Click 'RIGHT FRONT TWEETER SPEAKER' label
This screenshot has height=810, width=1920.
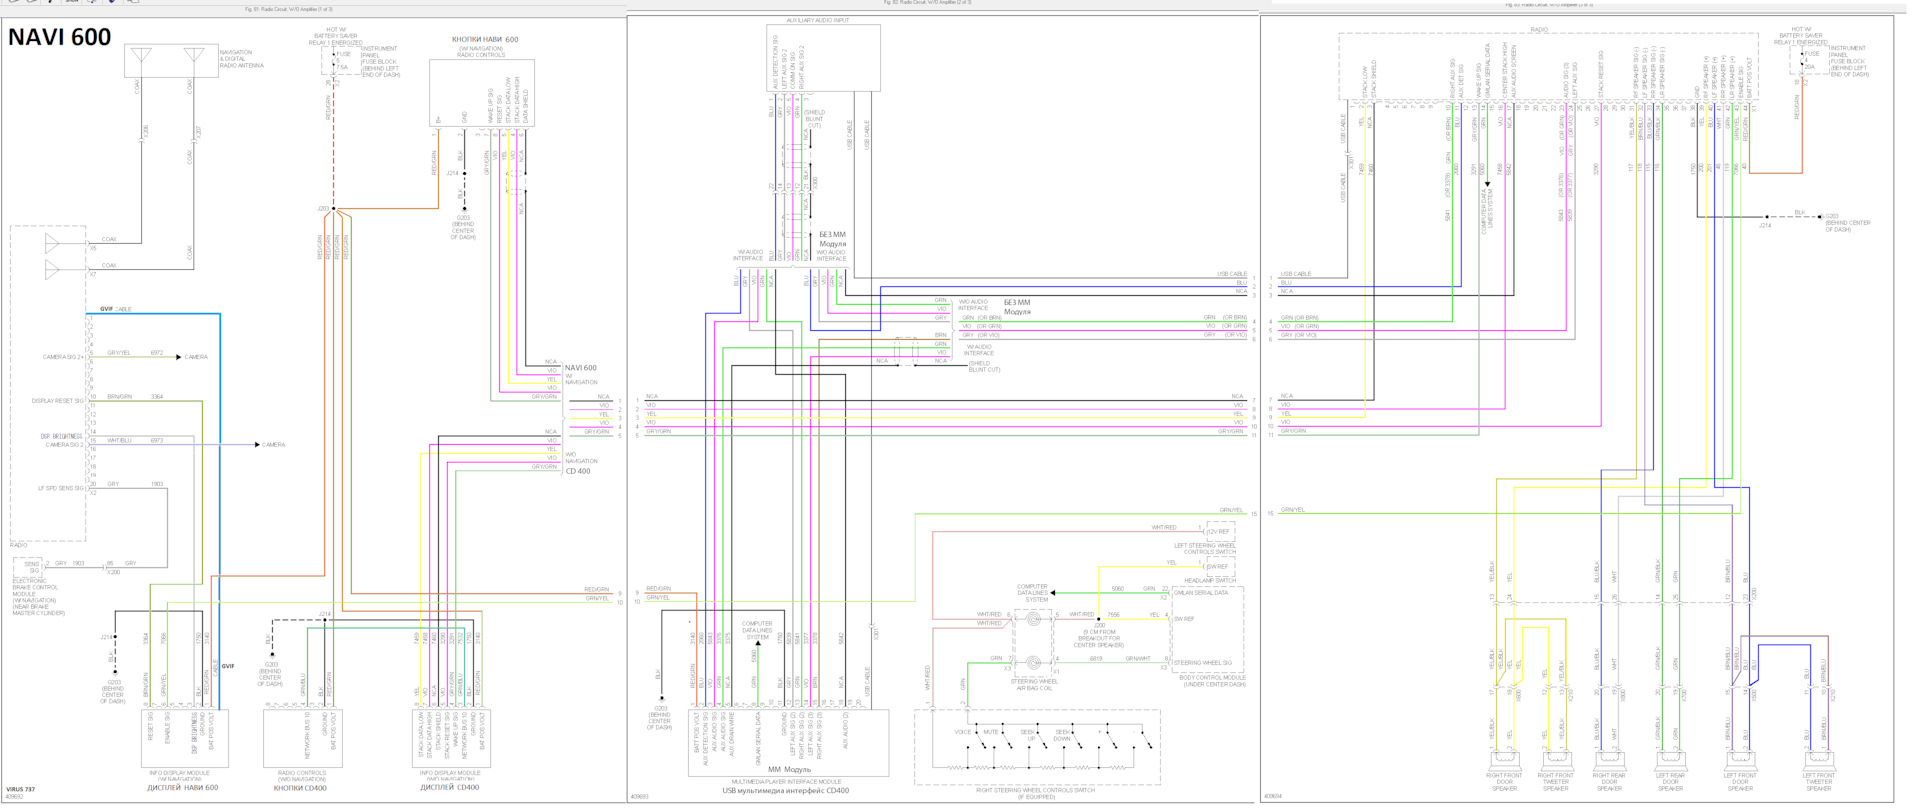[1555, 782]
